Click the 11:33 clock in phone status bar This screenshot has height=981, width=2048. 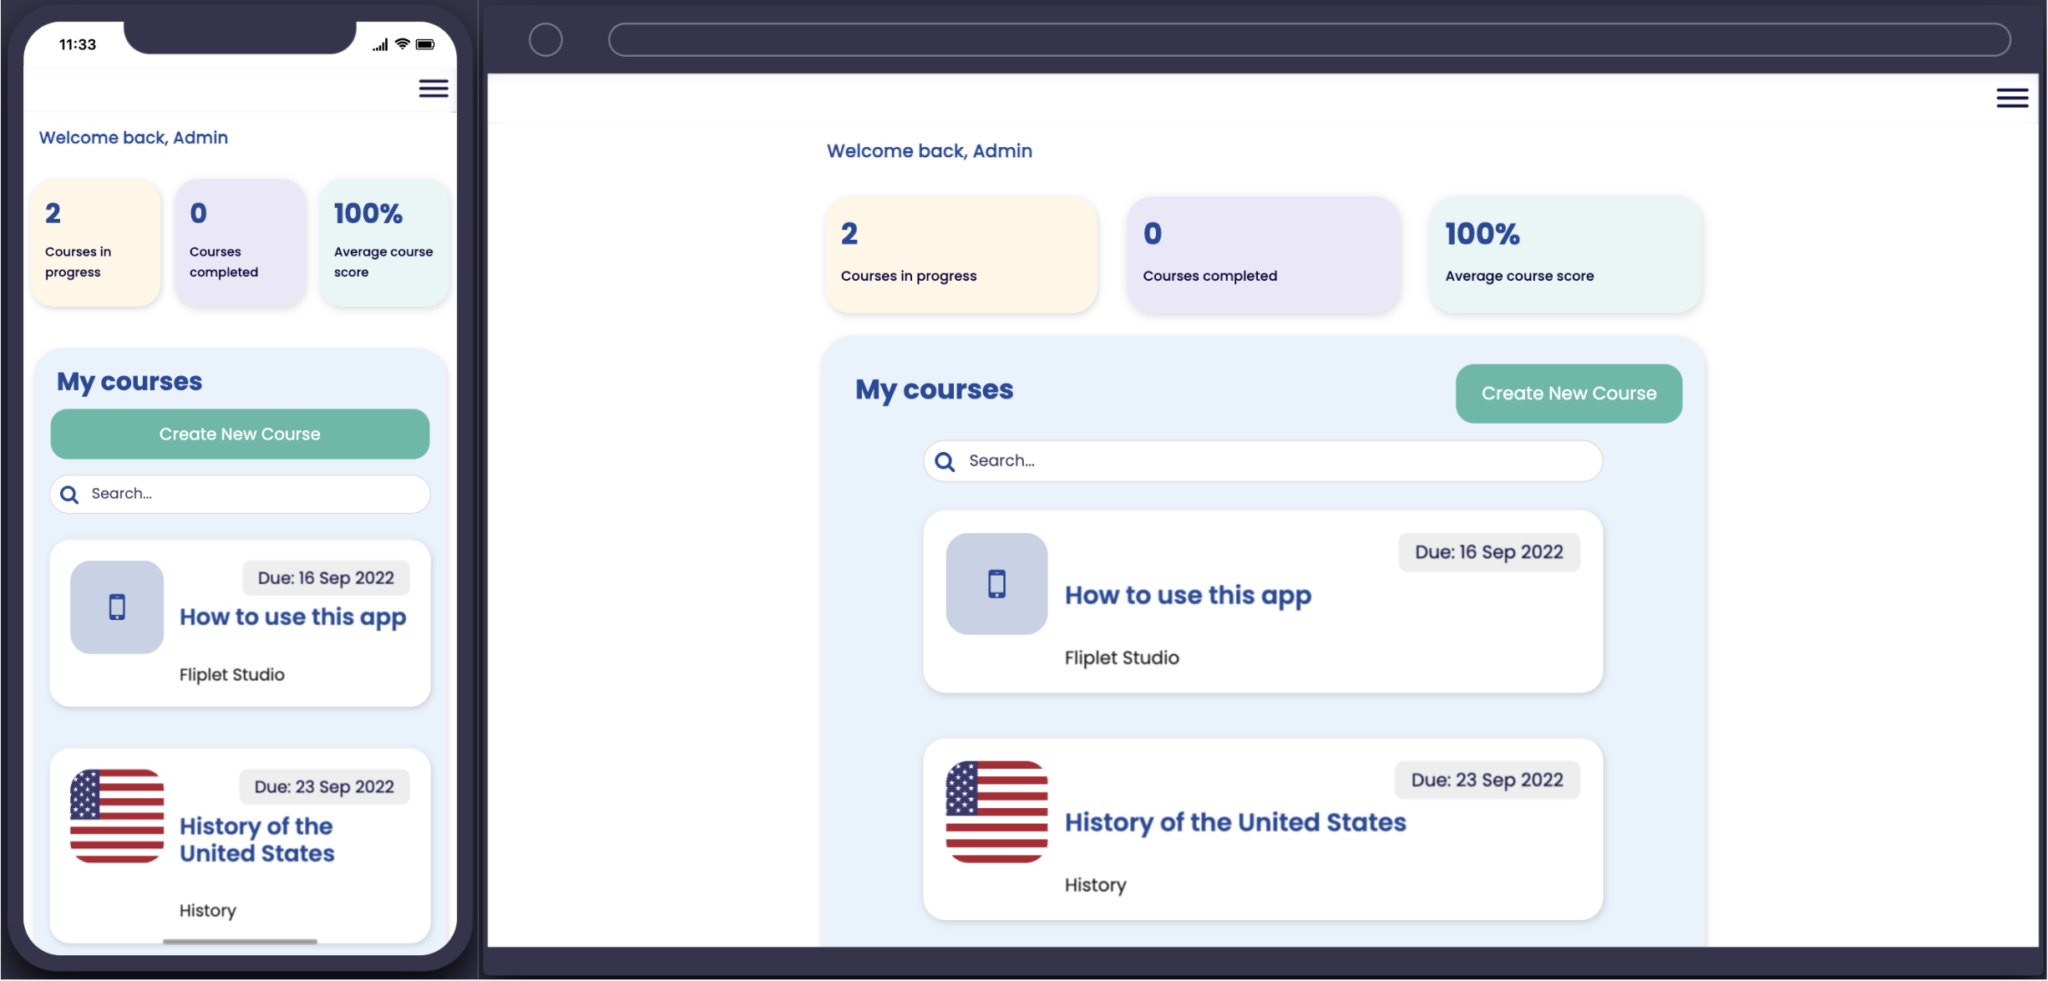[x=78, y=44]
